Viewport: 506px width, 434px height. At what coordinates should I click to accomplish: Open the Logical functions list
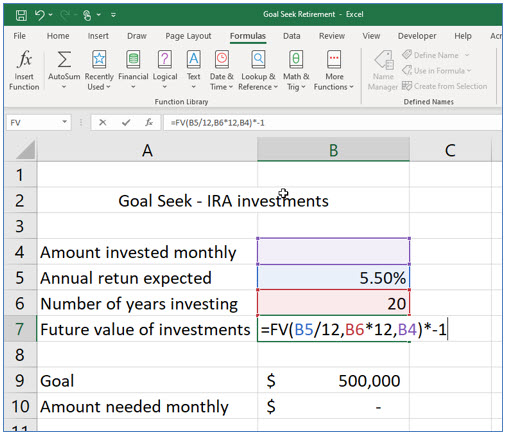pyautogui.click(x=165, y=70)
